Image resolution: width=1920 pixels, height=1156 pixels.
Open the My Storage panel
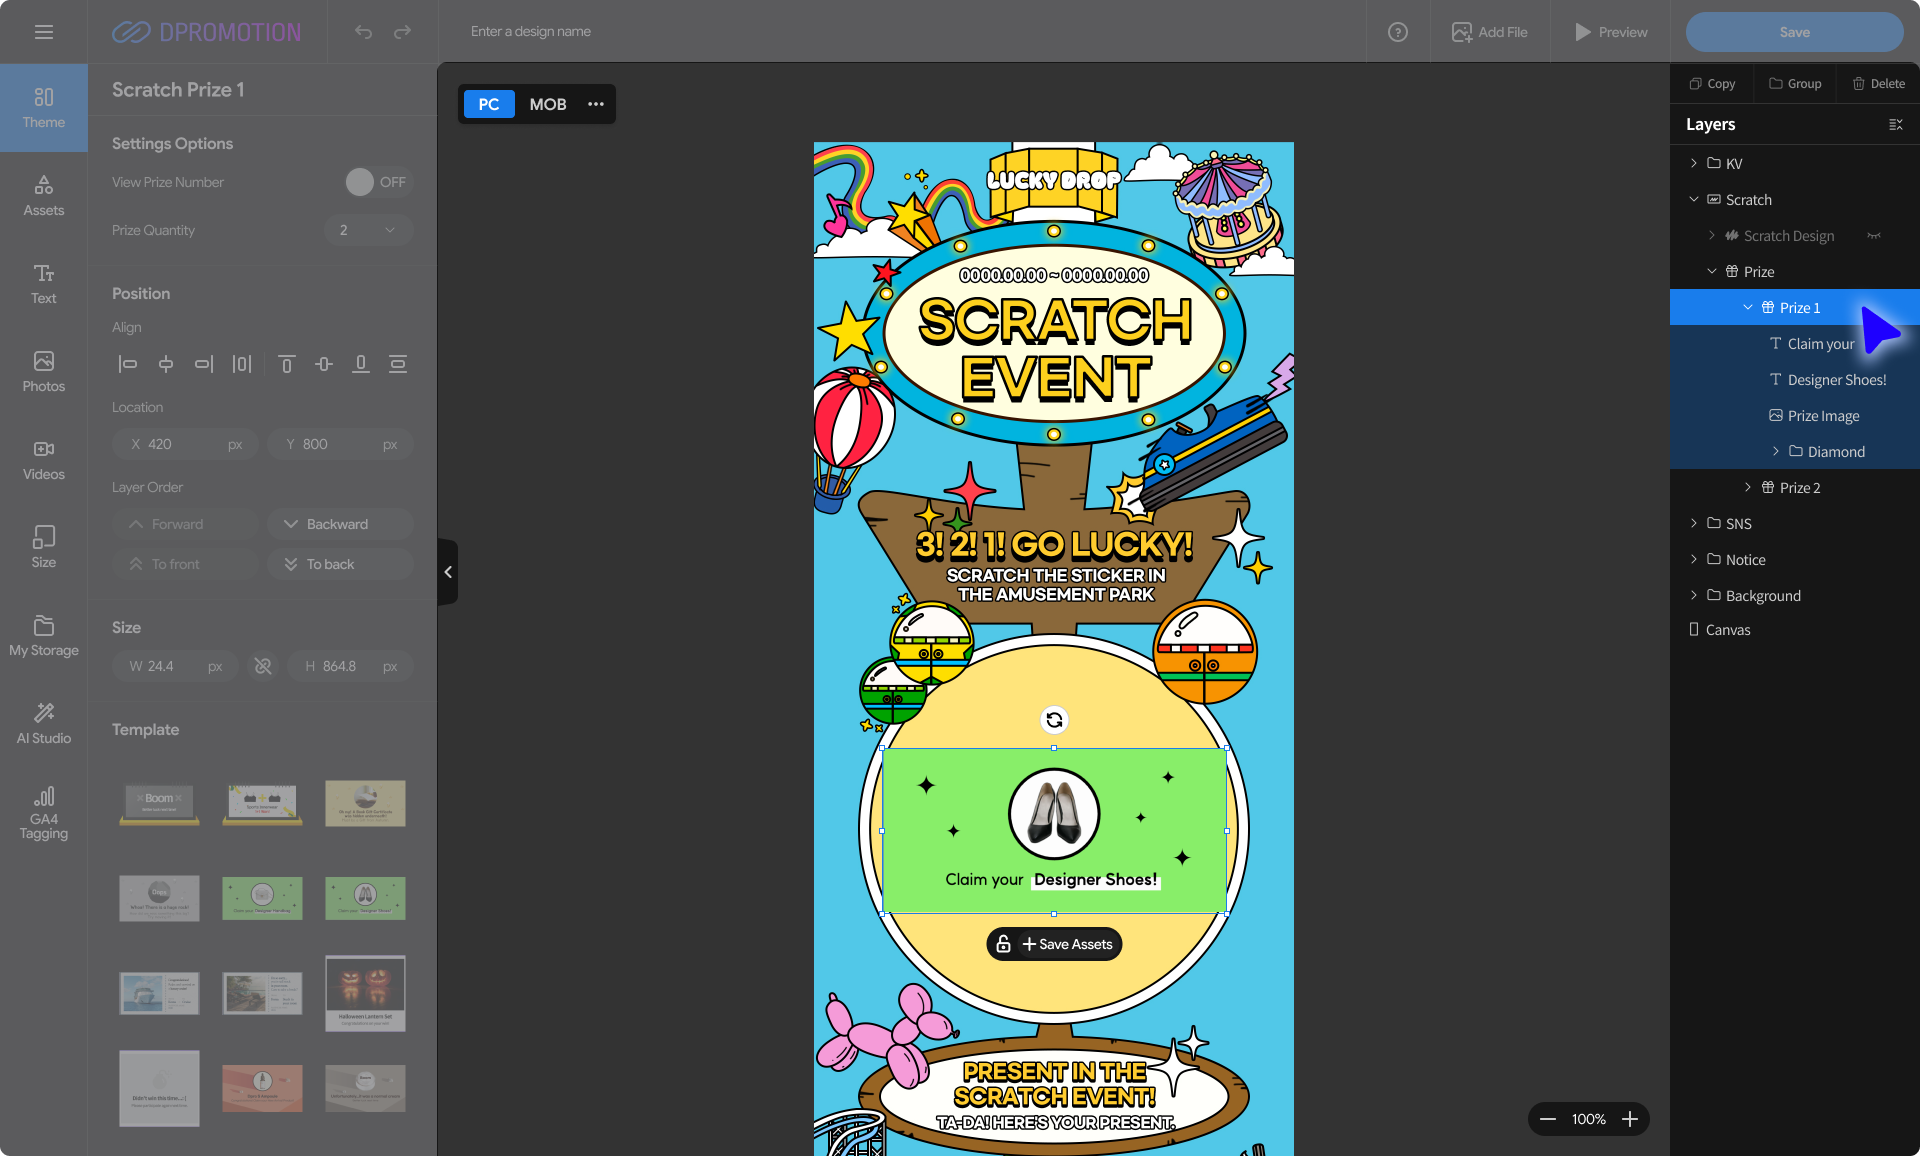click(x=44, y=635)
